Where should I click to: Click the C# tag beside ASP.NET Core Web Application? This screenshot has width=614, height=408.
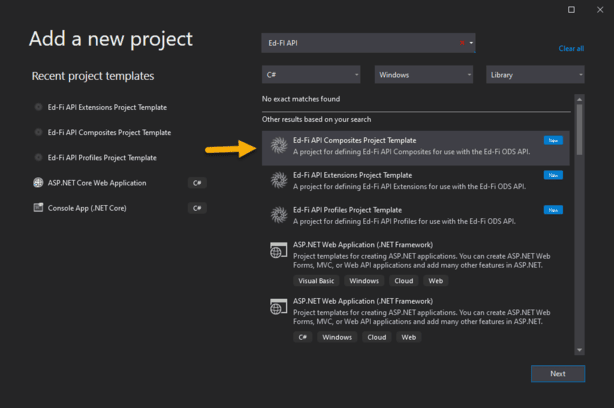pos(197,183)
